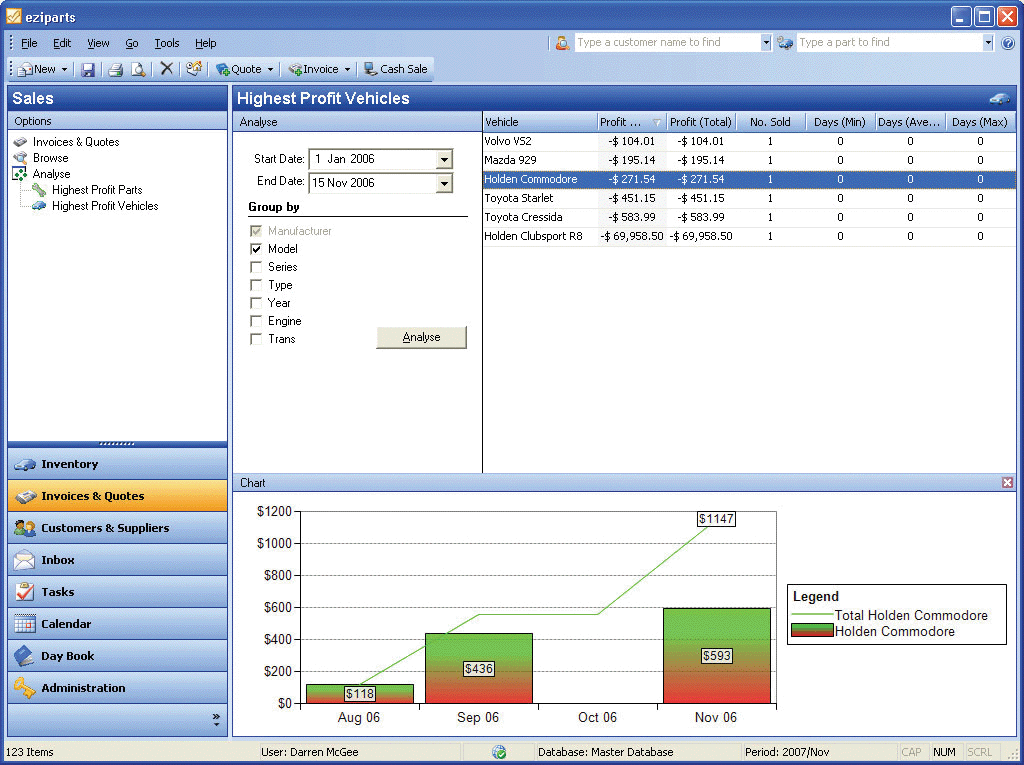Tick the Engine group-by checkbox
The image size is (1024, 765).
point(256,321)
